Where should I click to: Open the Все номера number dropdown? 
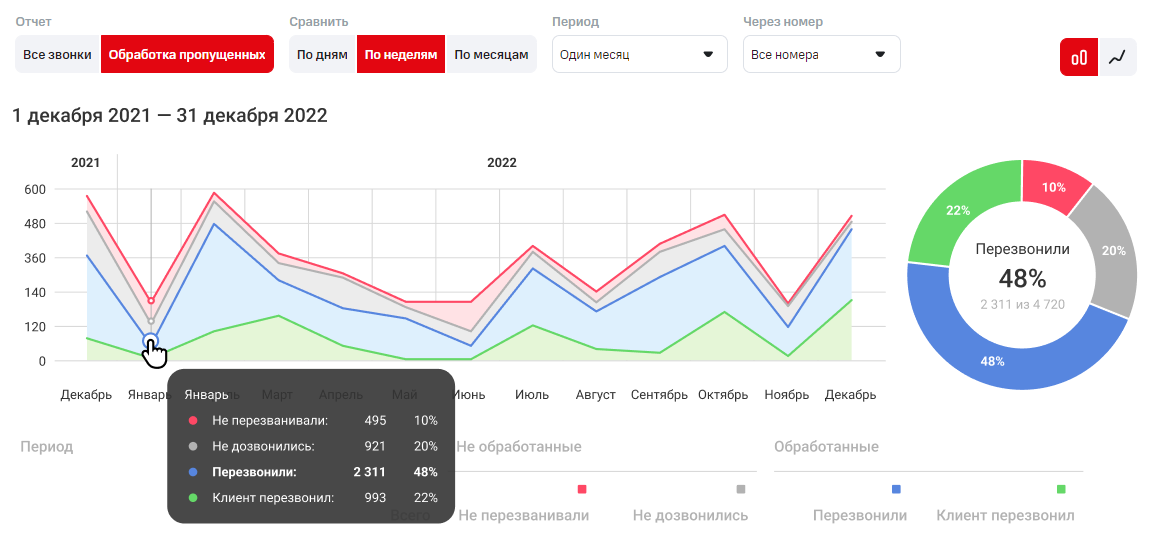click(821, 55)
